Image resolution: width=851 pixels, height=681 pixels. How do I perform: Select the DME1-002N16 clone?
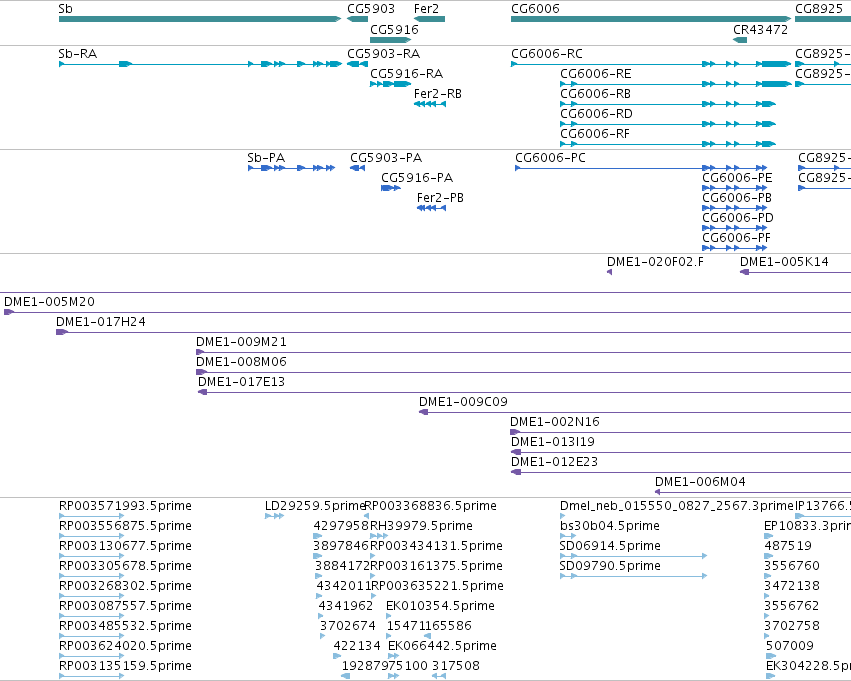click(x=681, y=432)
